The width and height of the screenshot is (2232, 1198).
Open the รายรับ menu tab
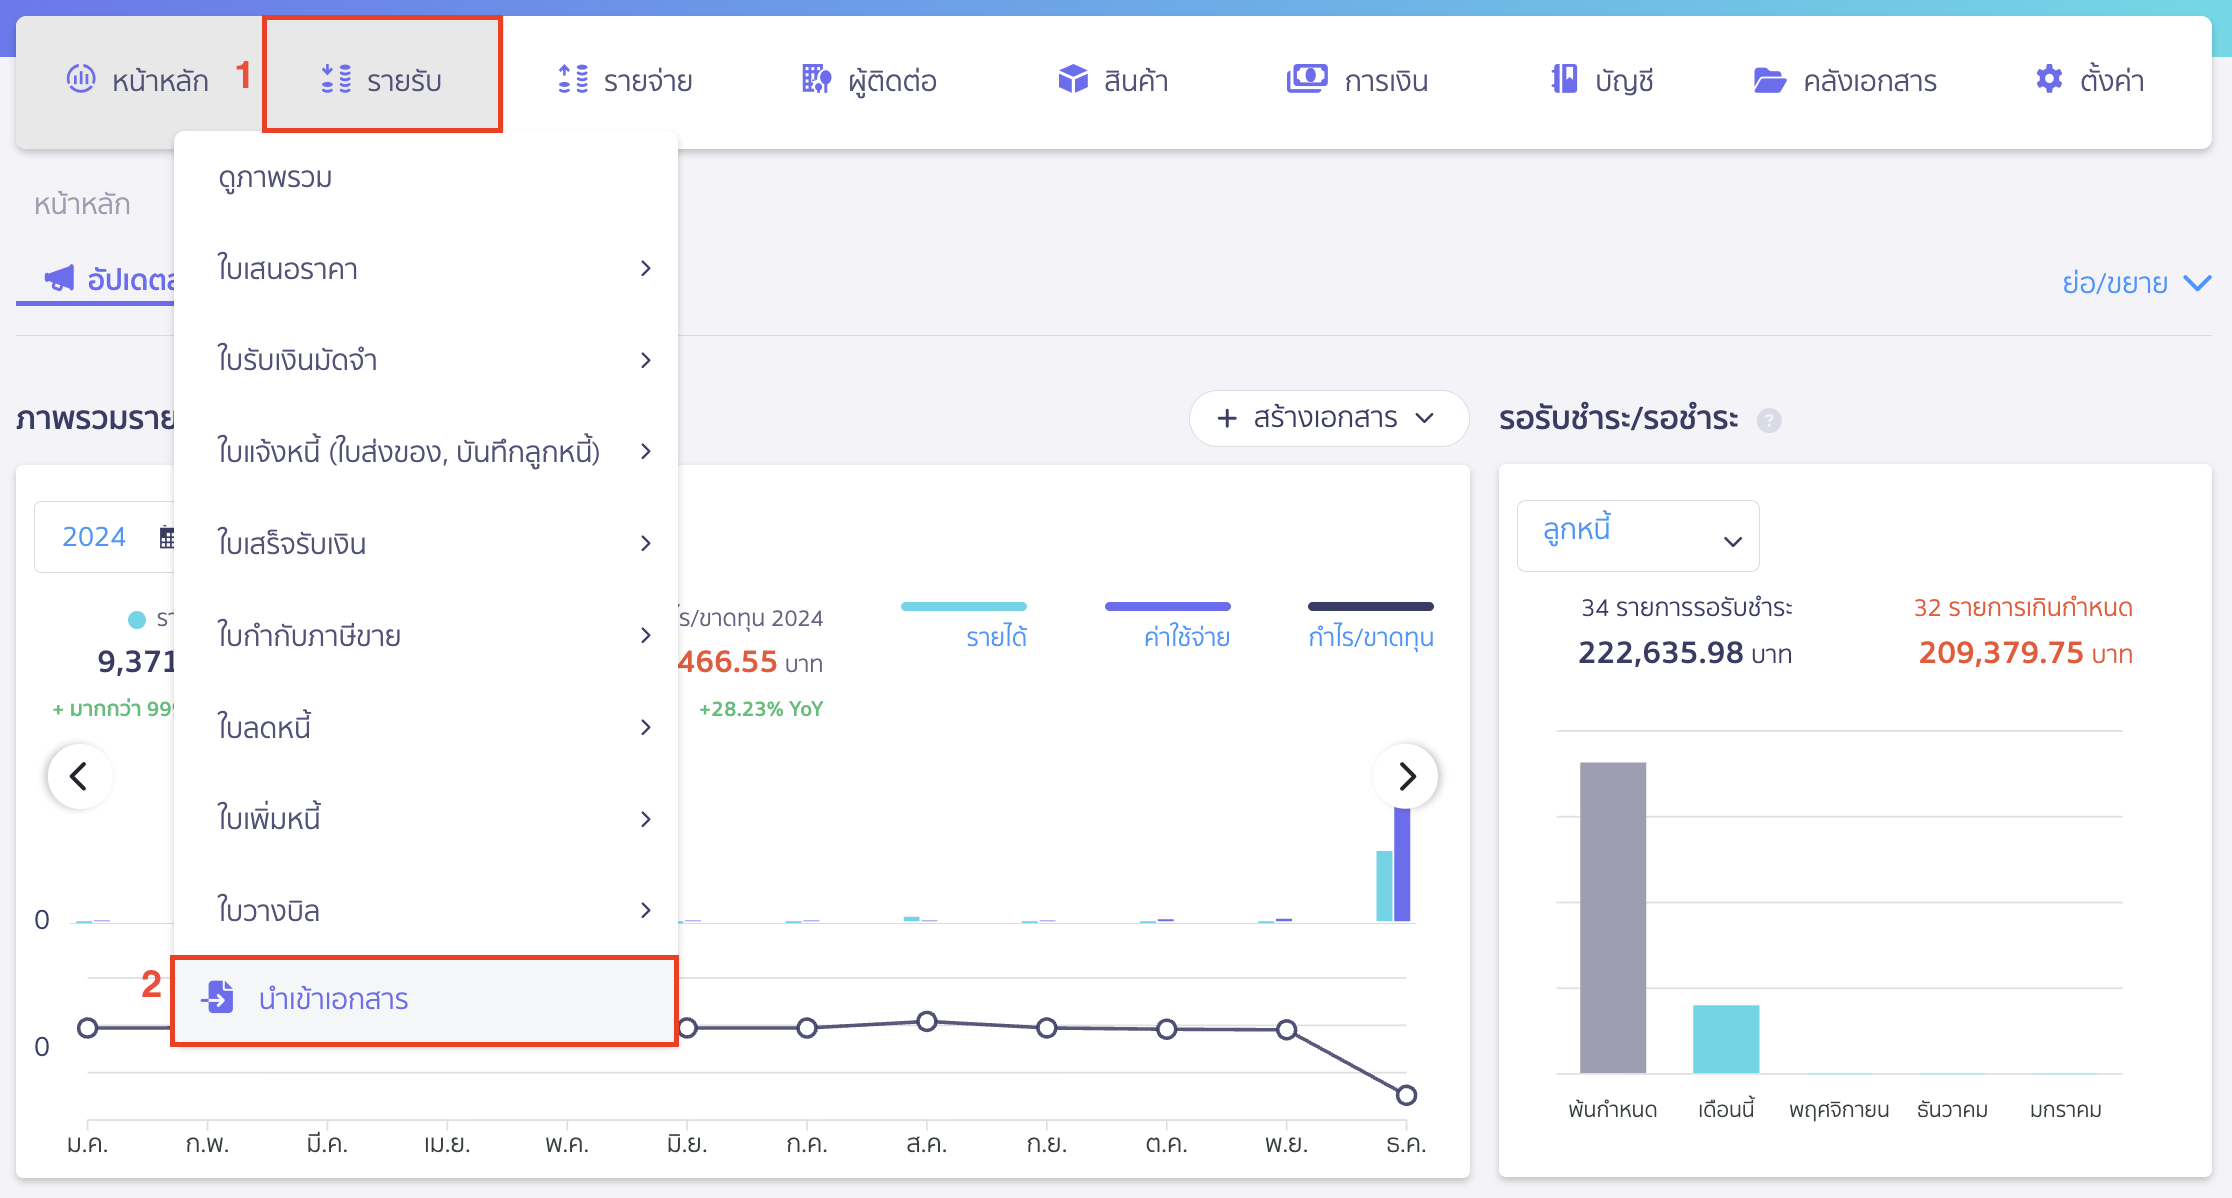[383, 80]
